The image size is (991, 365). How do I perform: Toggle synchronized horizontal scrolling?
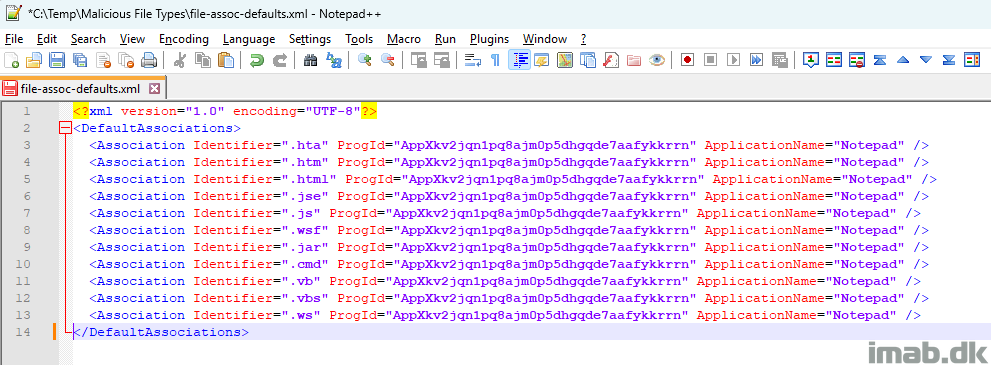[x=441, y=60]
